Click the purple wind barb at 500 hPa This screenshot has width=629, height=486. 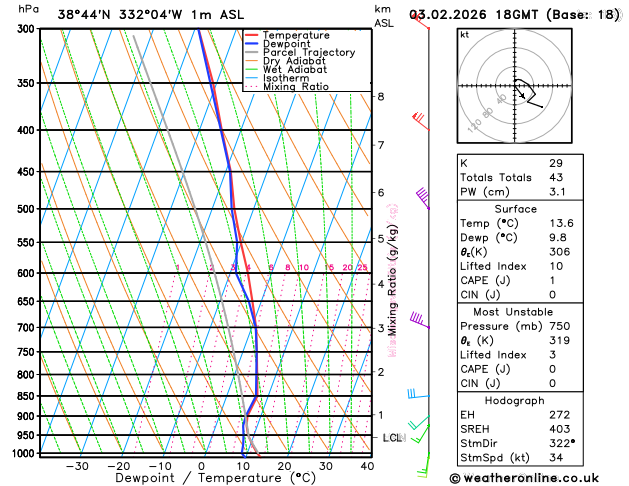[422, 198]
